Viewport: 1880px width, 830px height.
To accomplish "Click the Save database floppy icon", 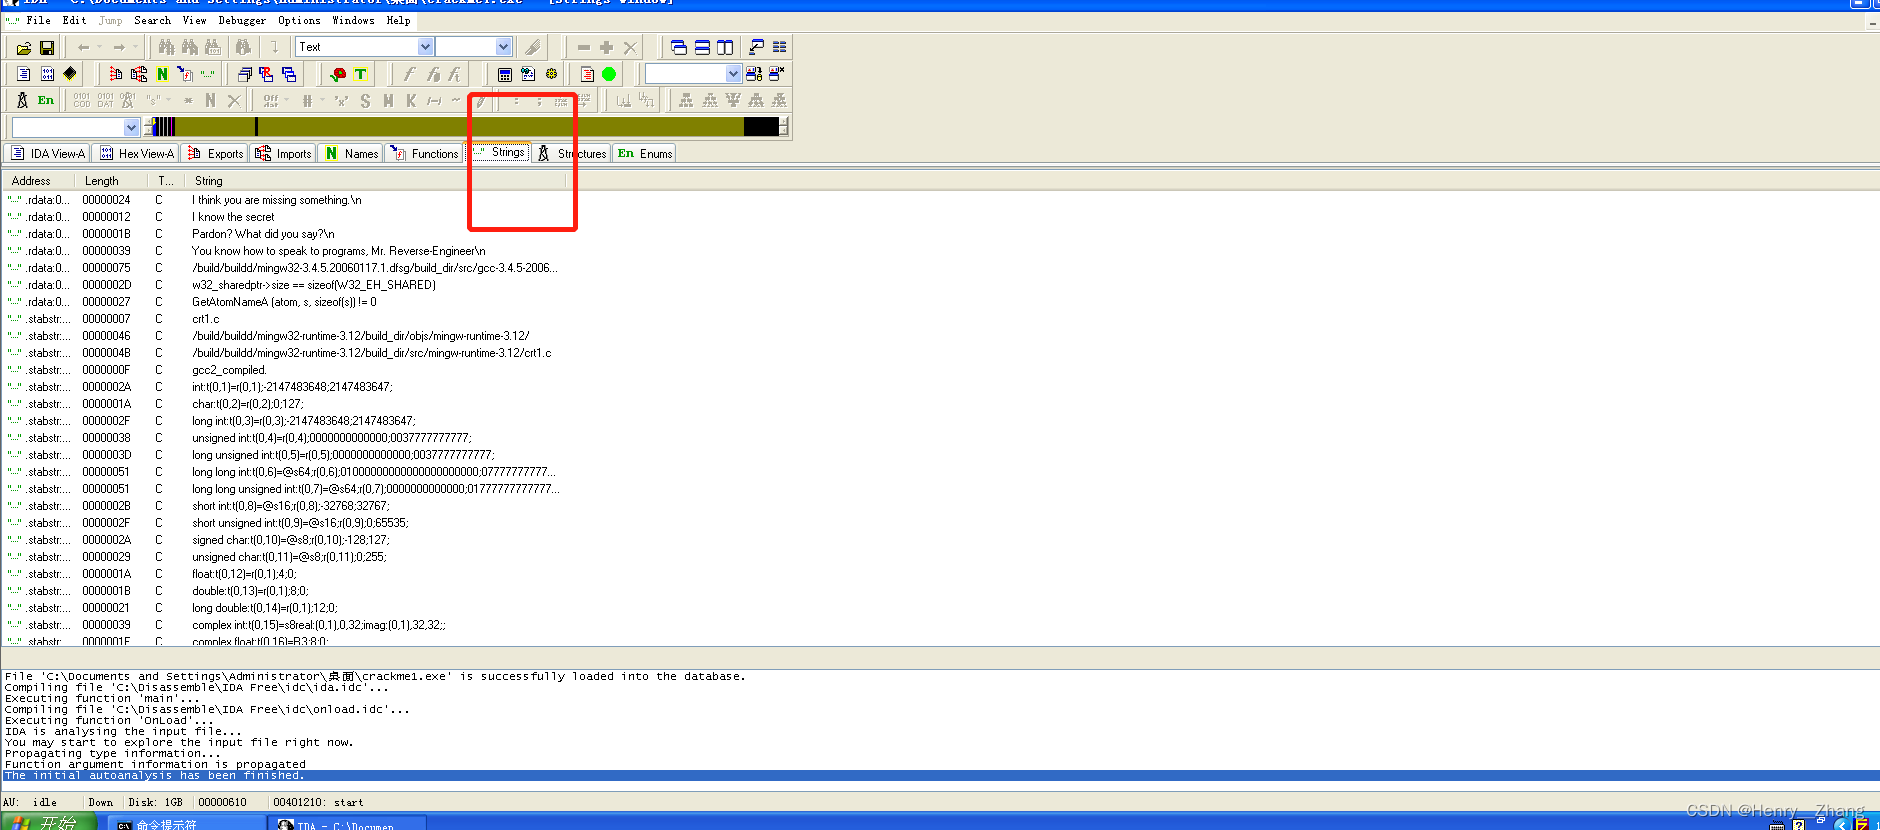I will pyautogui.click(x=47, y=47).
